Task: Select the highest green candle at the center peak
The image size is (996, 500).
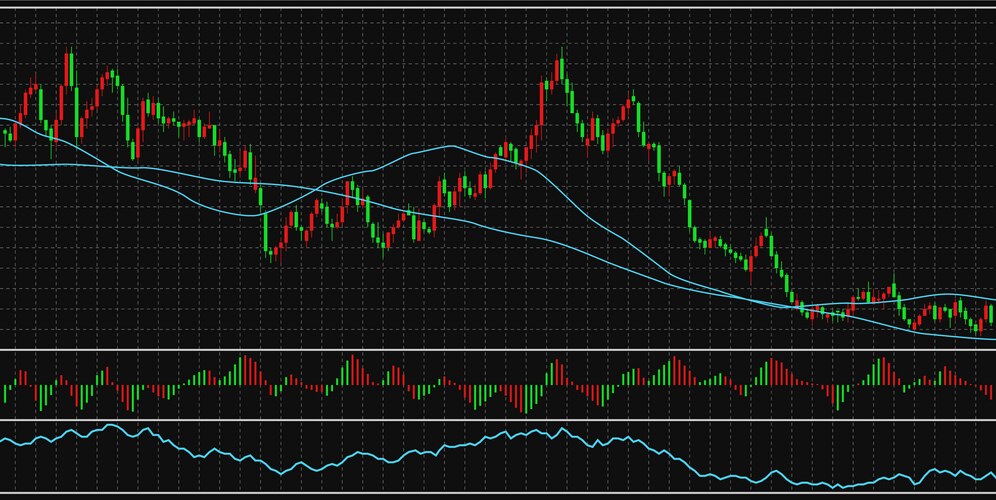Action: click(563, 72)
